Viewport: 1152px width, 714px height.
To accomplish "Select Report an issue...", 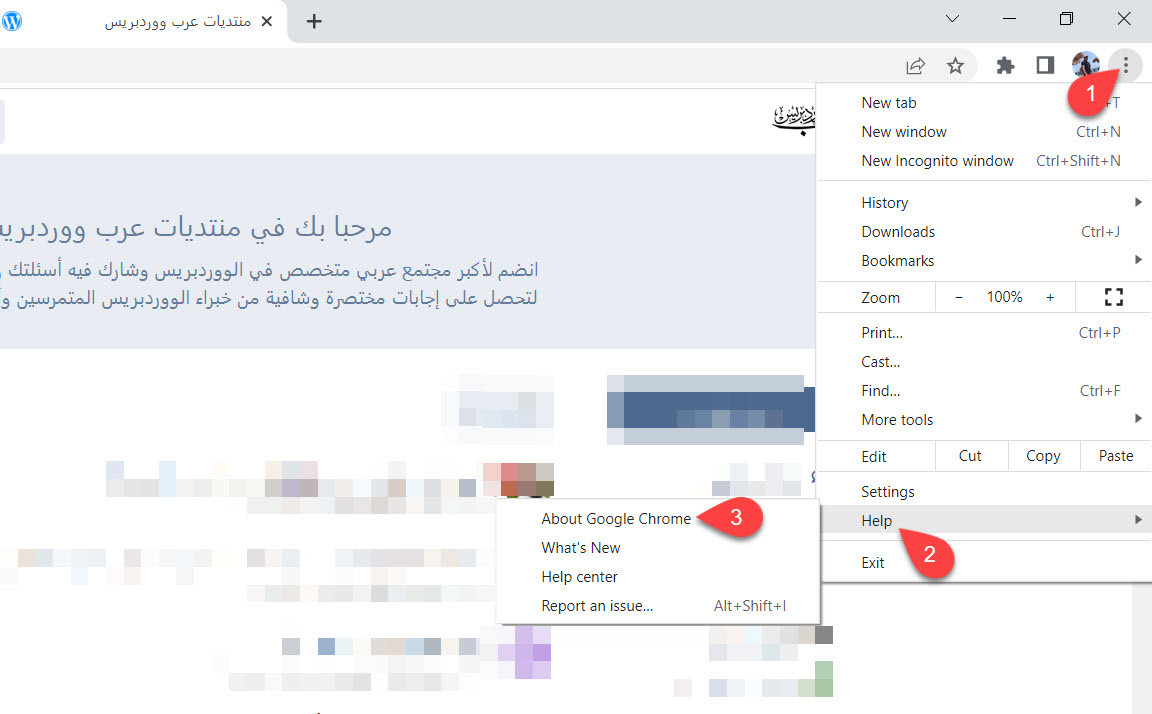I will 658,606.
